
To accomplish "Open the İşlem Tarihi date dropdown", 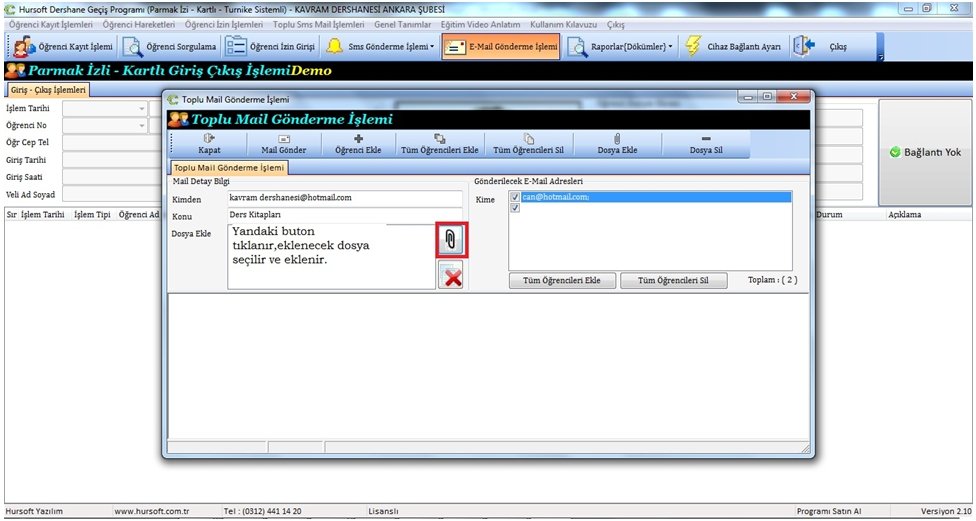I will 141,108.
